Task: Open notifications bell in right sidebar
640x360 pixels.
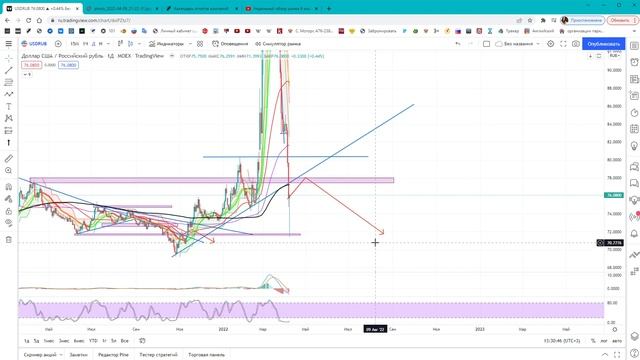Action: point(634,233)
